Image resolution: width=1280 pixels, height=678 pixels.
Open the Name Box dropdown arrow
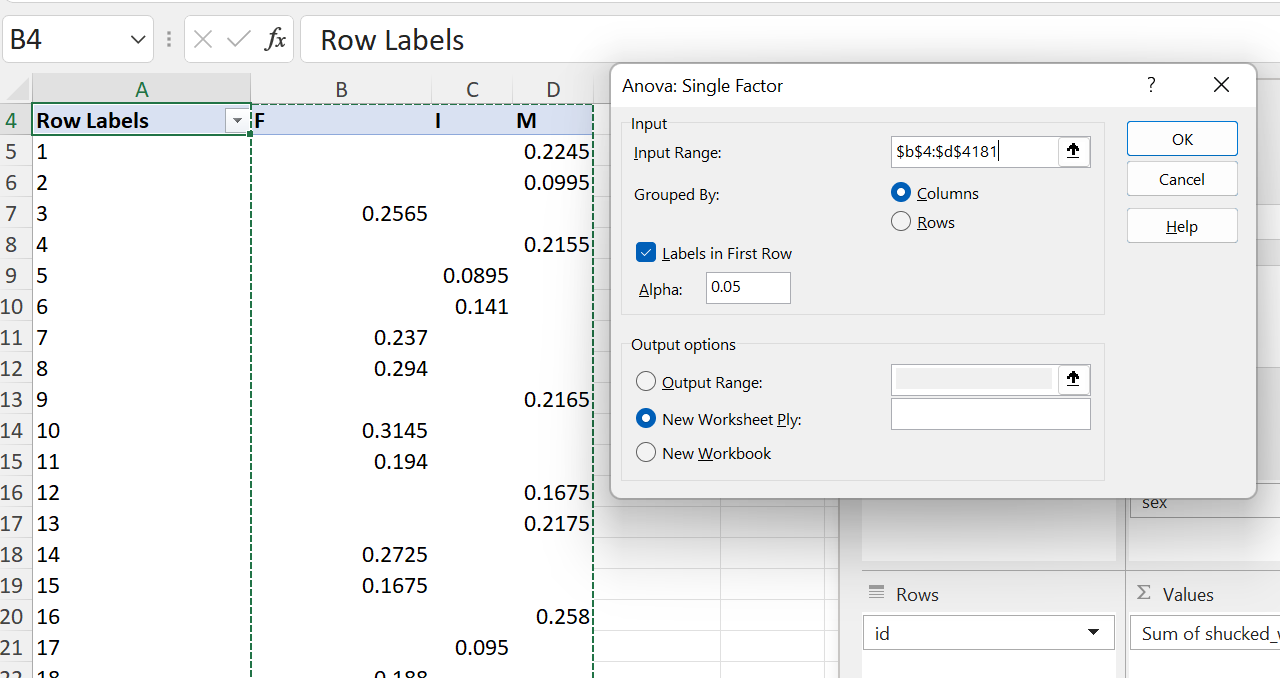click(138, 40)
